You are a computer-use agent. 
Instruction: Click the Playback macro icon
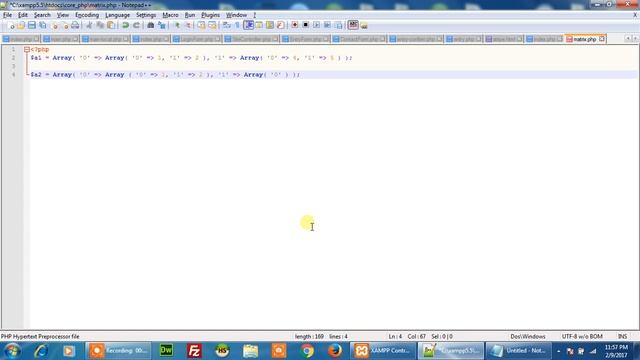[x=316, y=25]
